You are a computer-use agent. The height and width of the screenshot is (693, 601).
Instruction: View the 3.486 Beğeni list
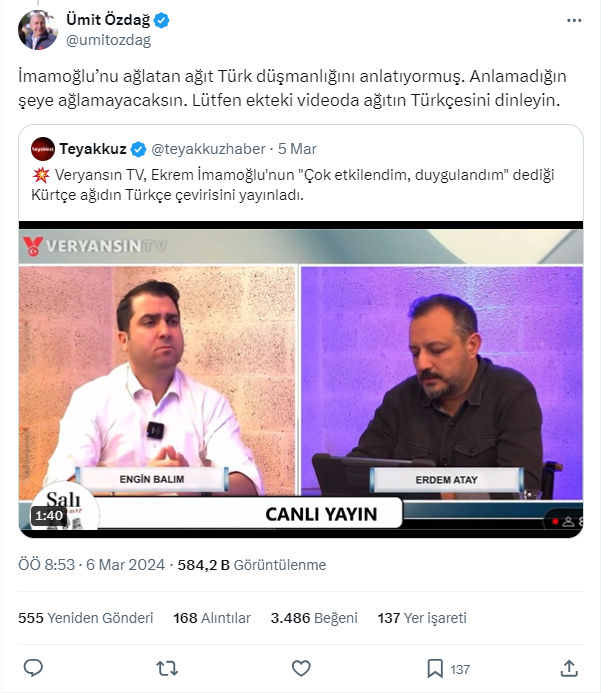point(314,617)
